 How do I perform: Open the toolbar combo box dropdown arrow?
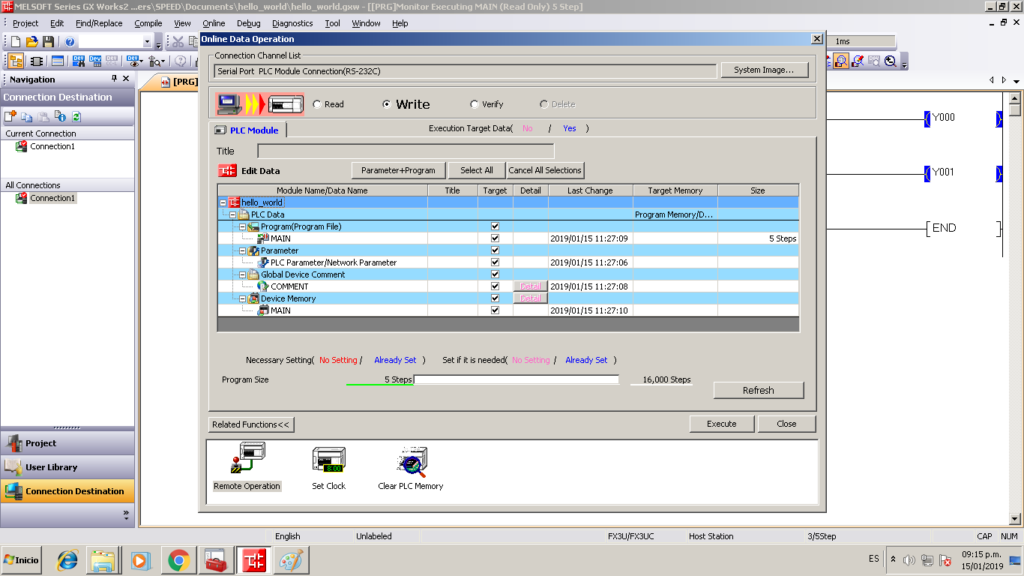click(147, 42)
